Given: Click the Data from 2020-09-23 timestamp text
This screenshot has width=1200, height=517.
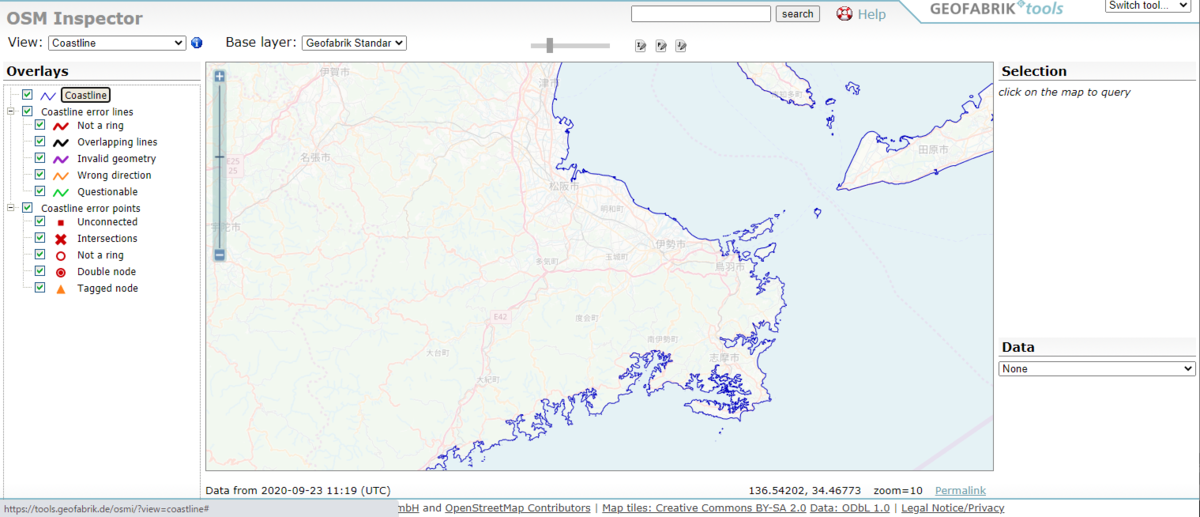Looking at the screenshot, I should point(297,491).
